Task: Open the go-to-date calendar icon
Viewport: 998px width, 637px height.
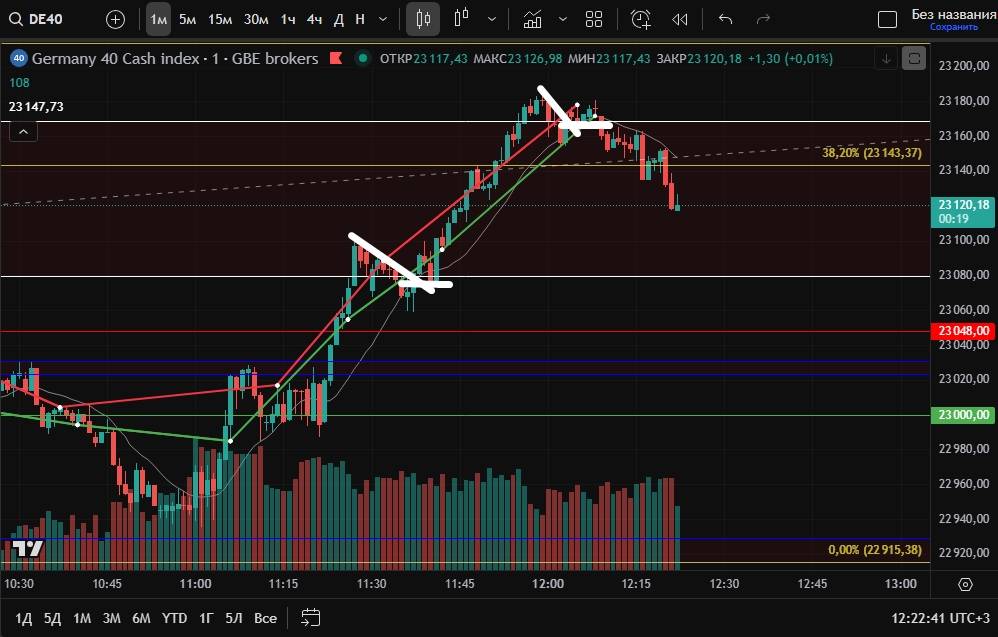Action: point(311,618)
